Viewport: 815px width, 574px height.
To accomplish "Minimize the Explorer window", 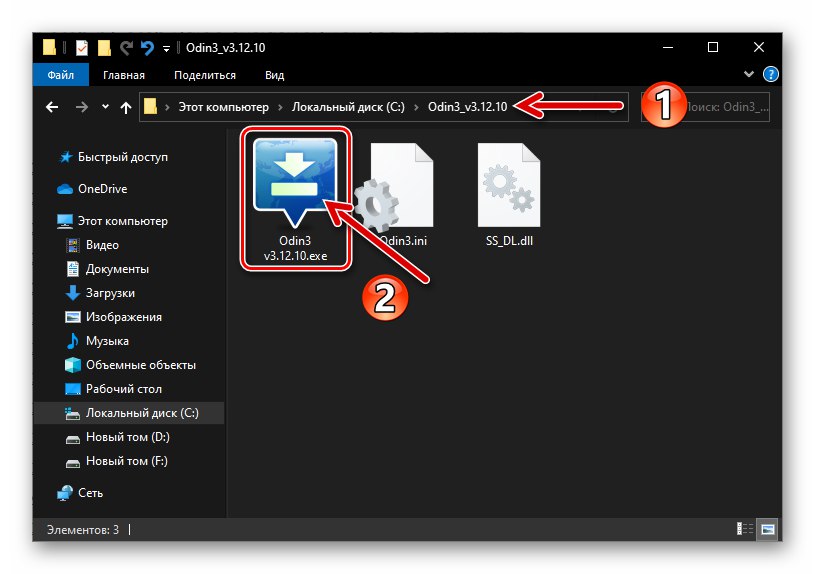I will coord(668,47).
